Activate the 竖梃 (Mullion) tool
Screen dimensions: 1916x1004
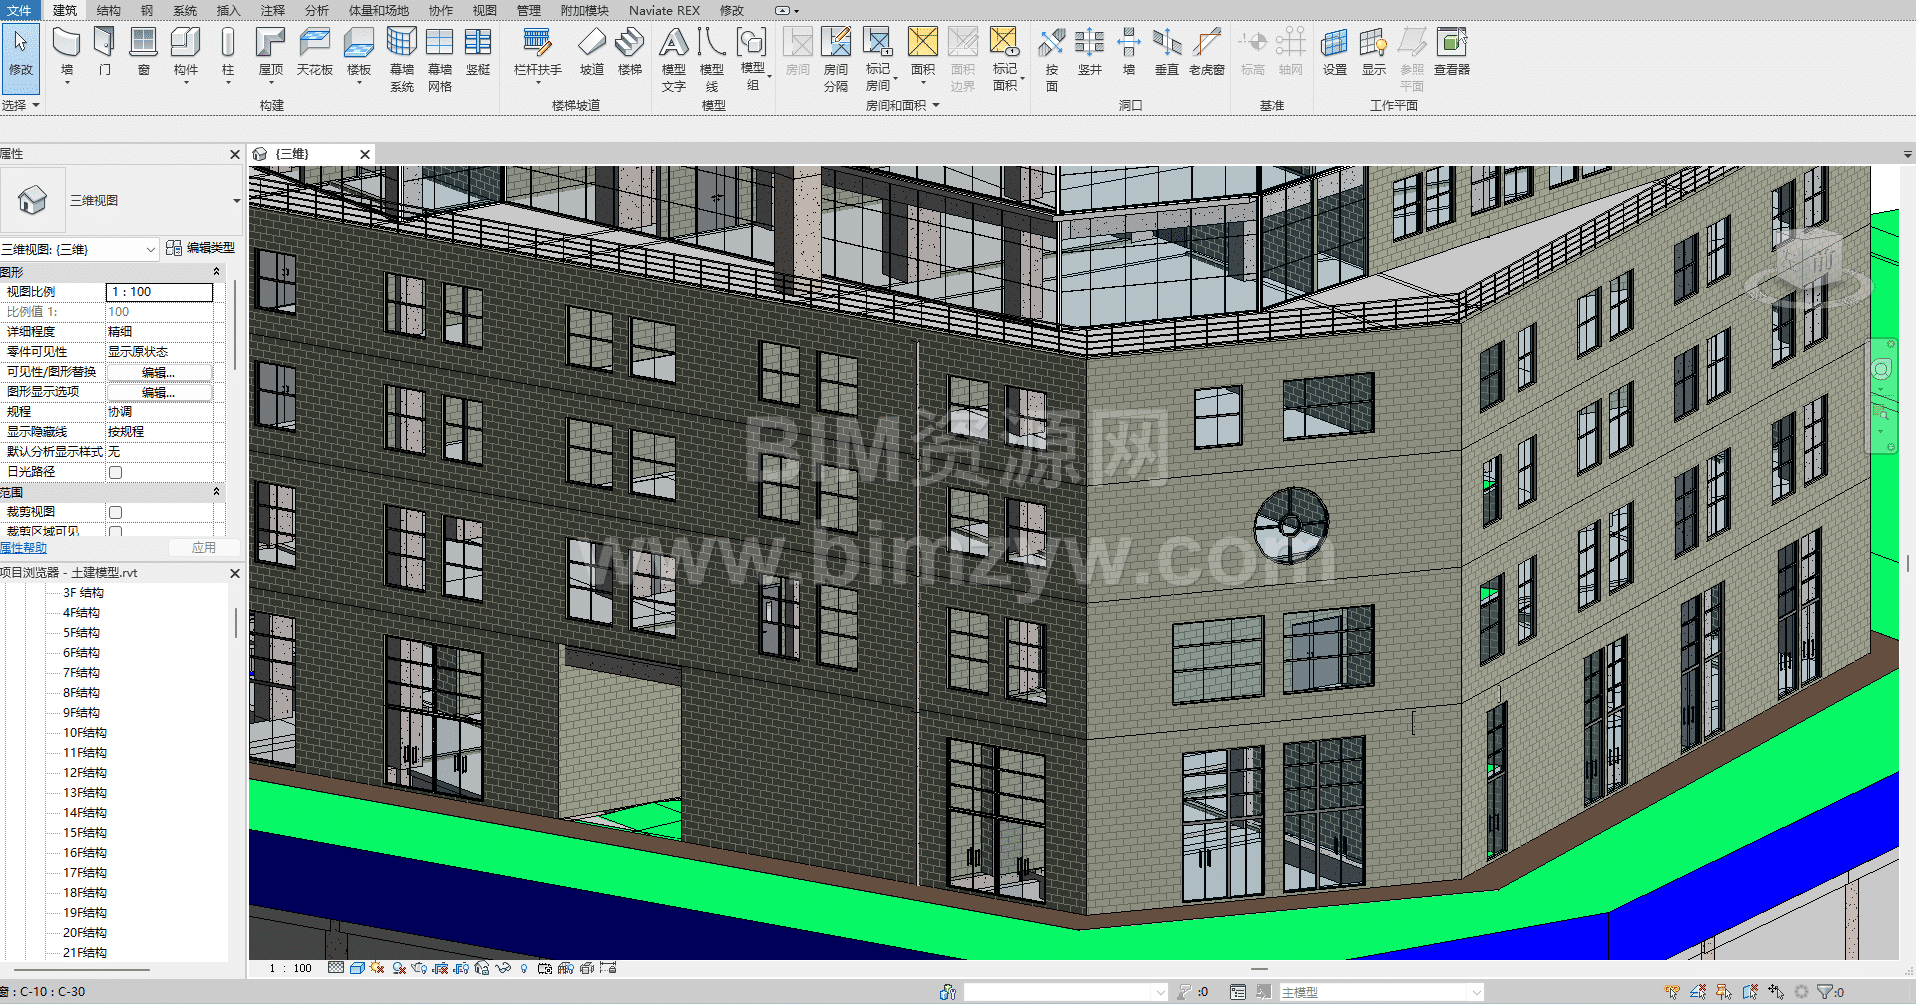(478, 52)
